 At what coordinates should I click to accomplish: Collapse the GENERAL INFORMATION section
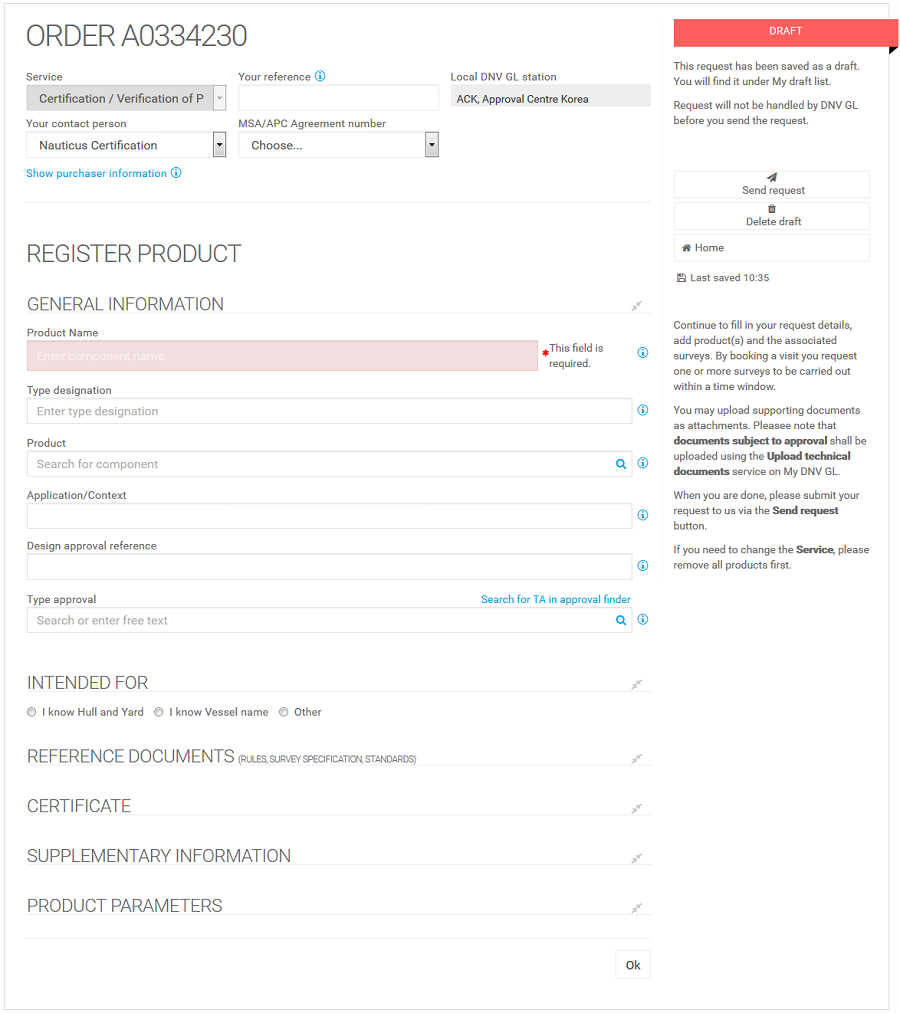(637, 306)
